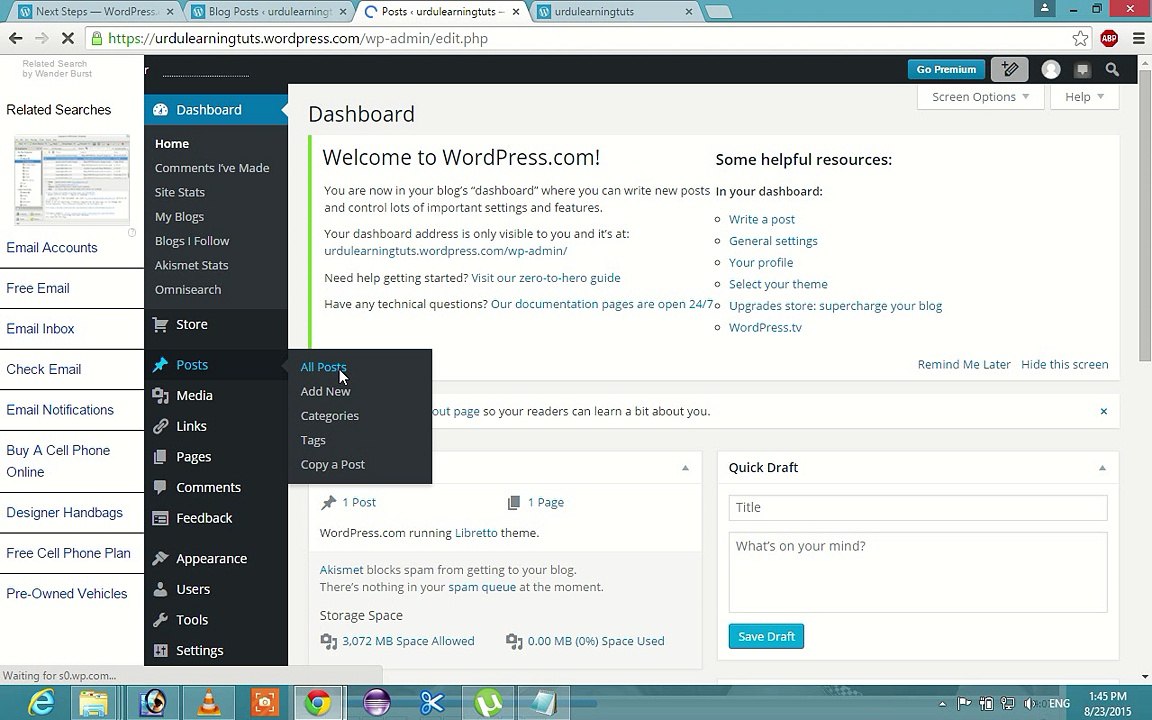The width and height of the screenshot is (1152, 720).
Task: Switch to the plain urdulearningtuts browser tab
Action: click(615, 11)
